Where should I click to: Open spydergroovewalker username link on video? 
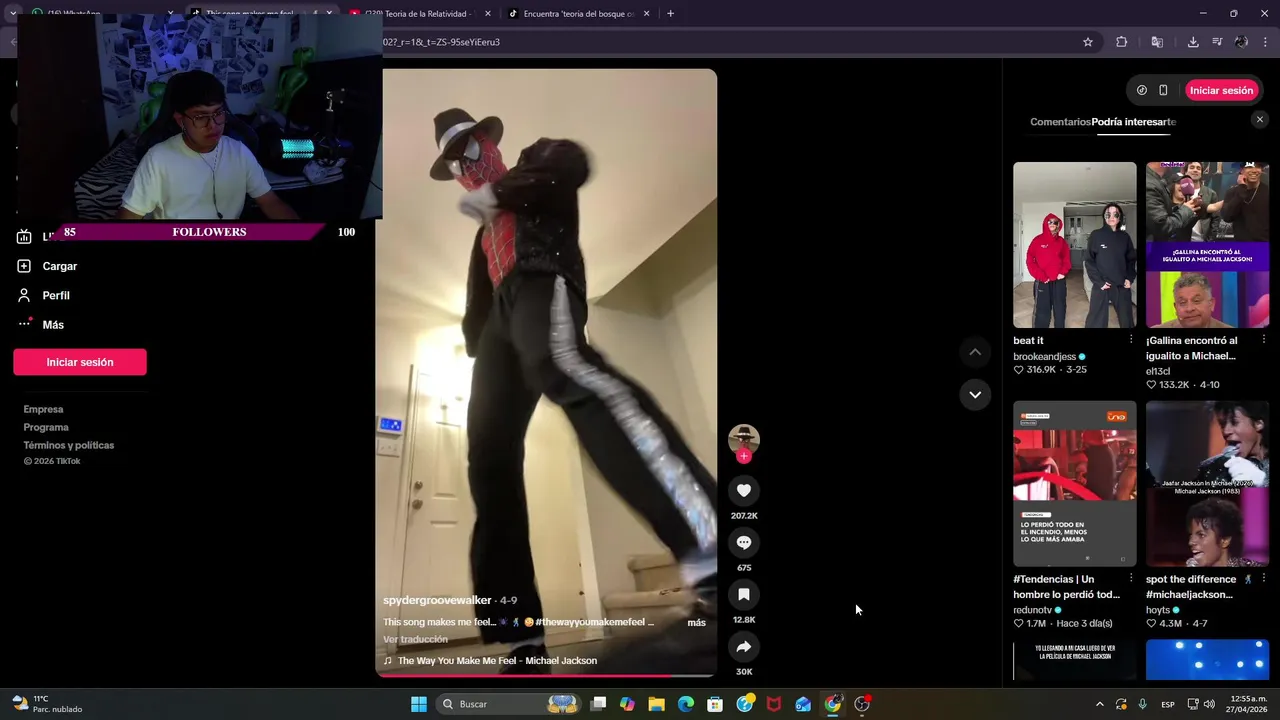point(437,600)
